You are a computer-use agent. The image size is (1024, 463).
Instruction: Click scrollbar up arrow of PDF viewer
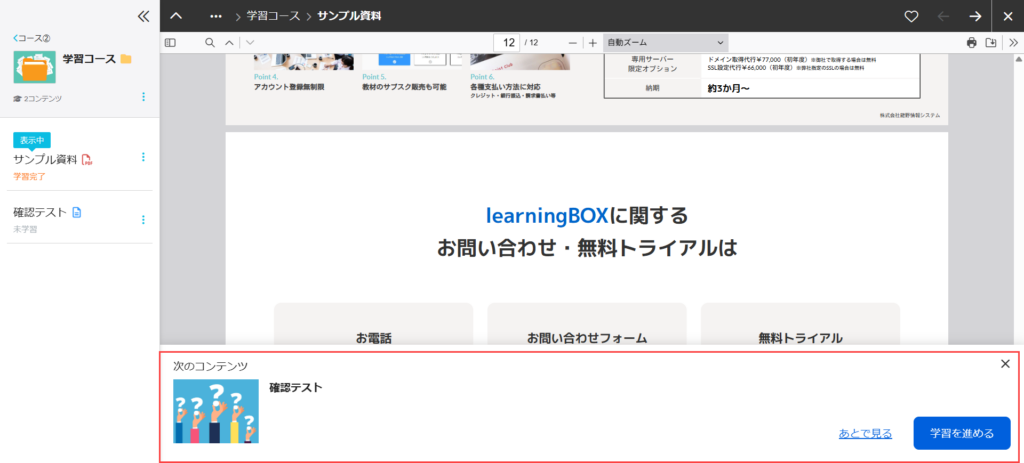tap(1018, 59)
